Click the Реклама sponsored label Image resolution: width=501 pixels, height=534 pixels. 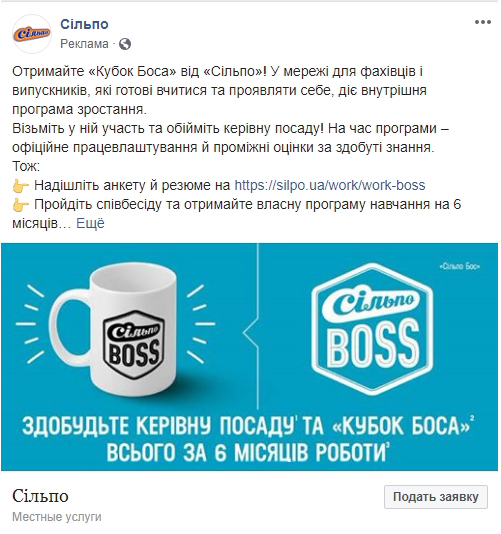(x=84, y=44)
